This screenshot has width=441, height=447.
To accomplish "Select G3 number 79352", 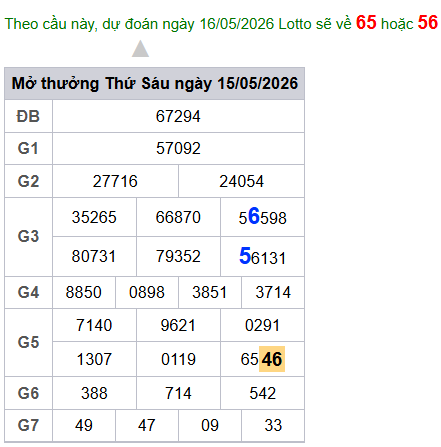I will [x=178, y=257].
